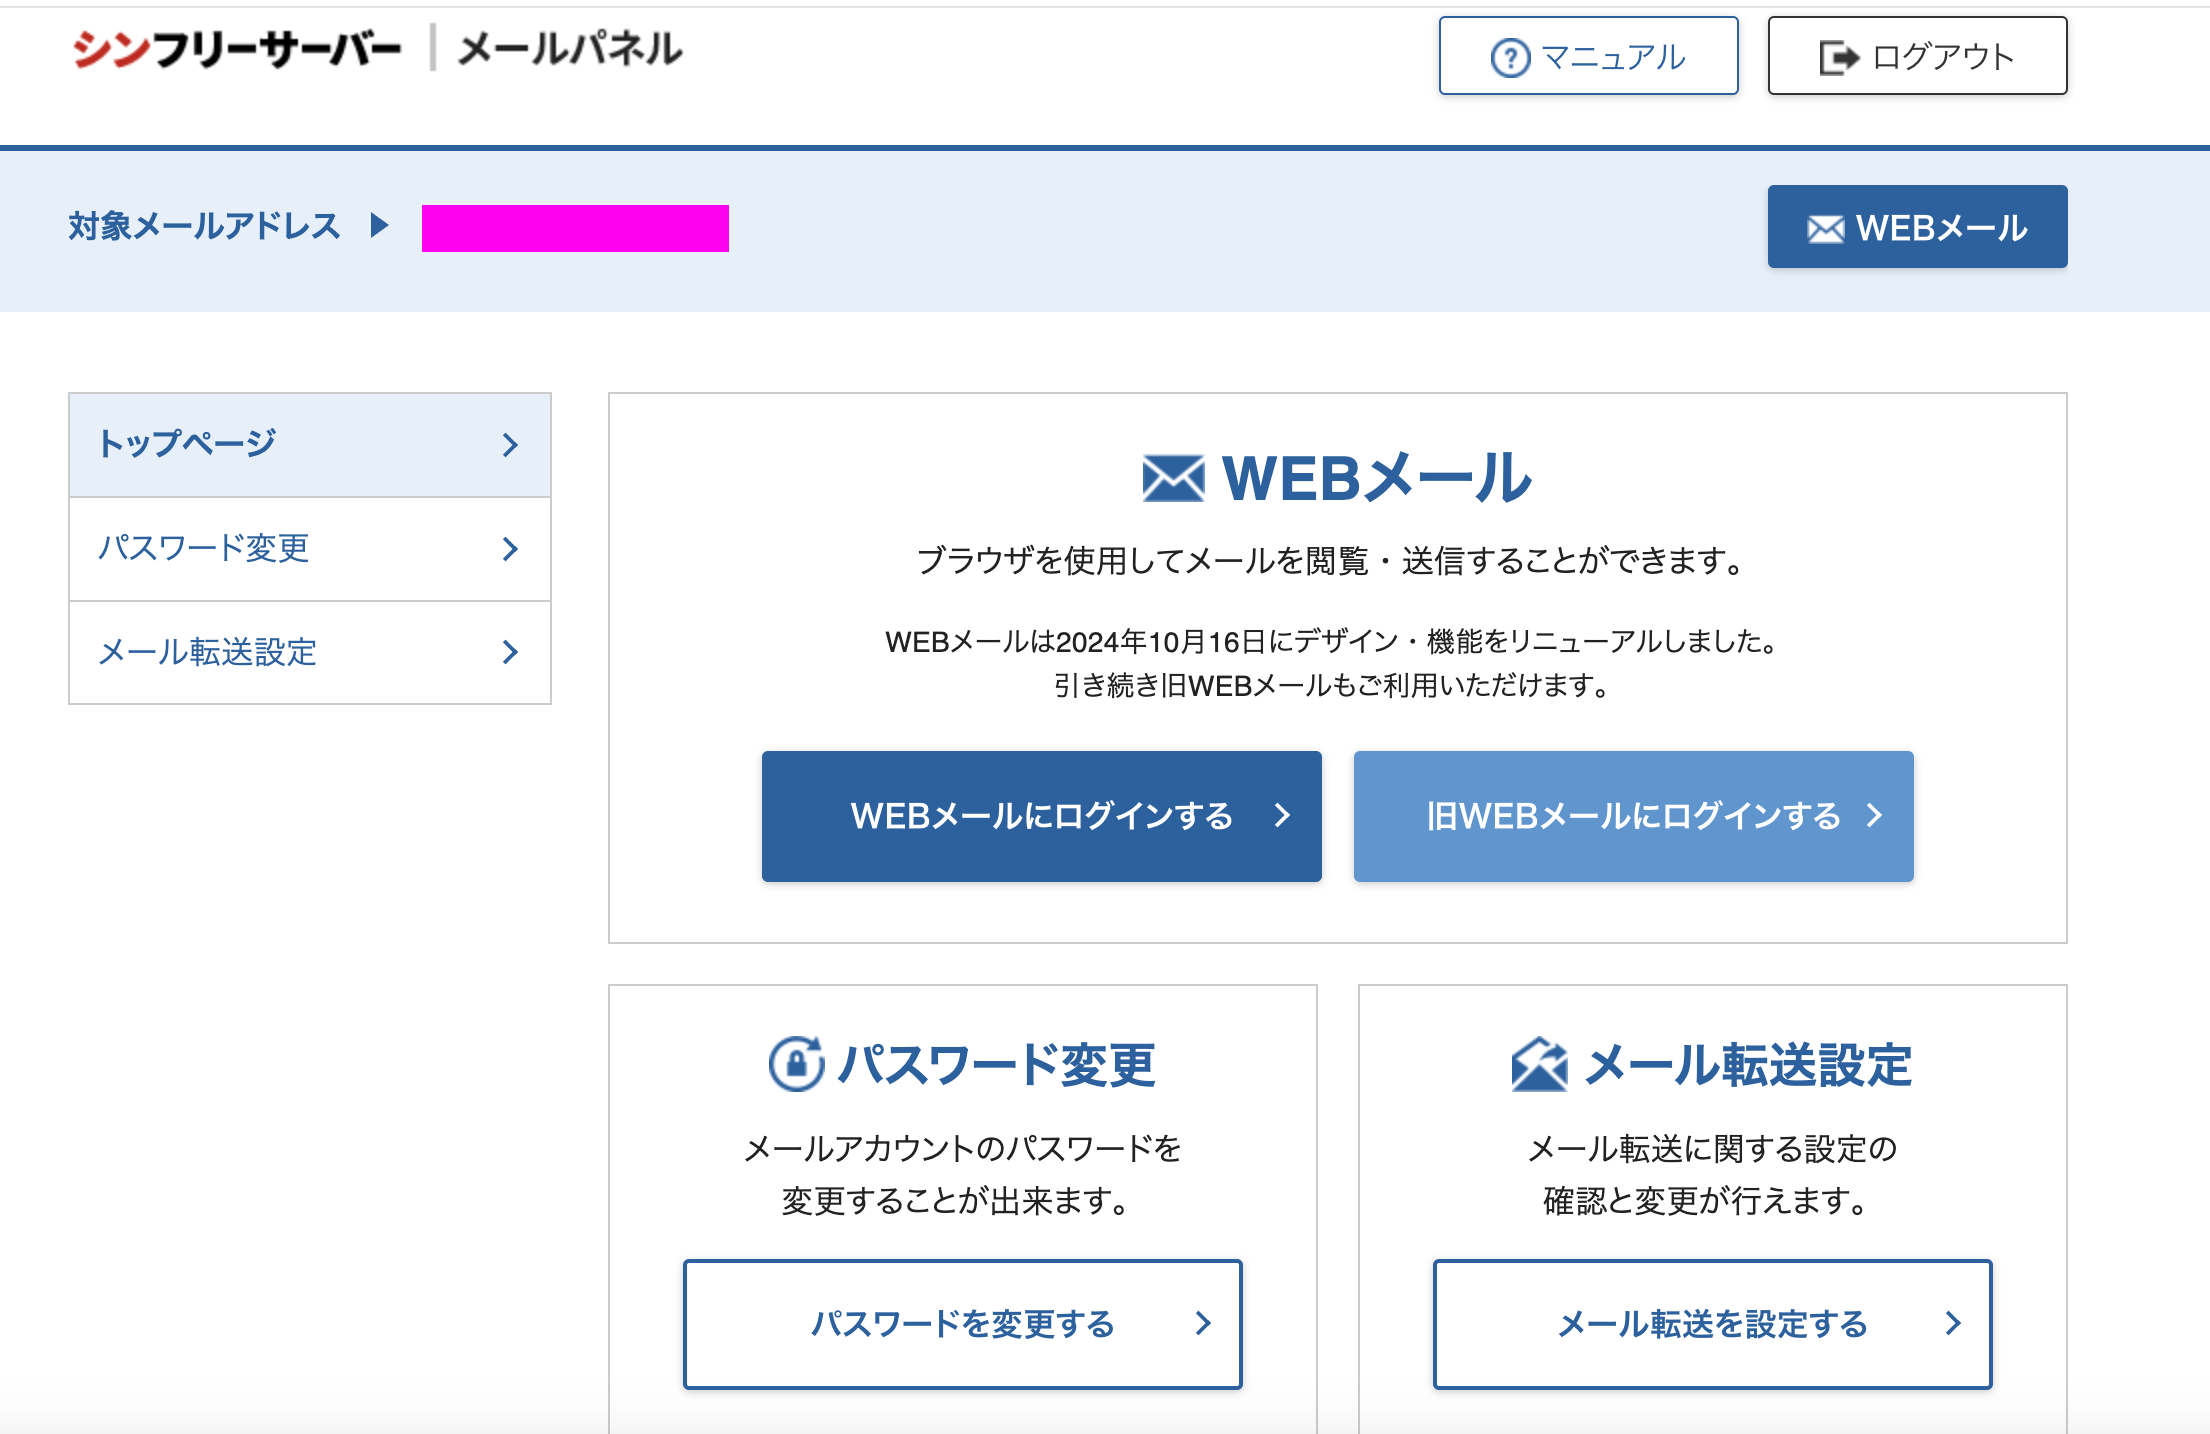
Task: Click the envelope icon beside メール転送設定 heading
Action: [x=1539, y=1064]
